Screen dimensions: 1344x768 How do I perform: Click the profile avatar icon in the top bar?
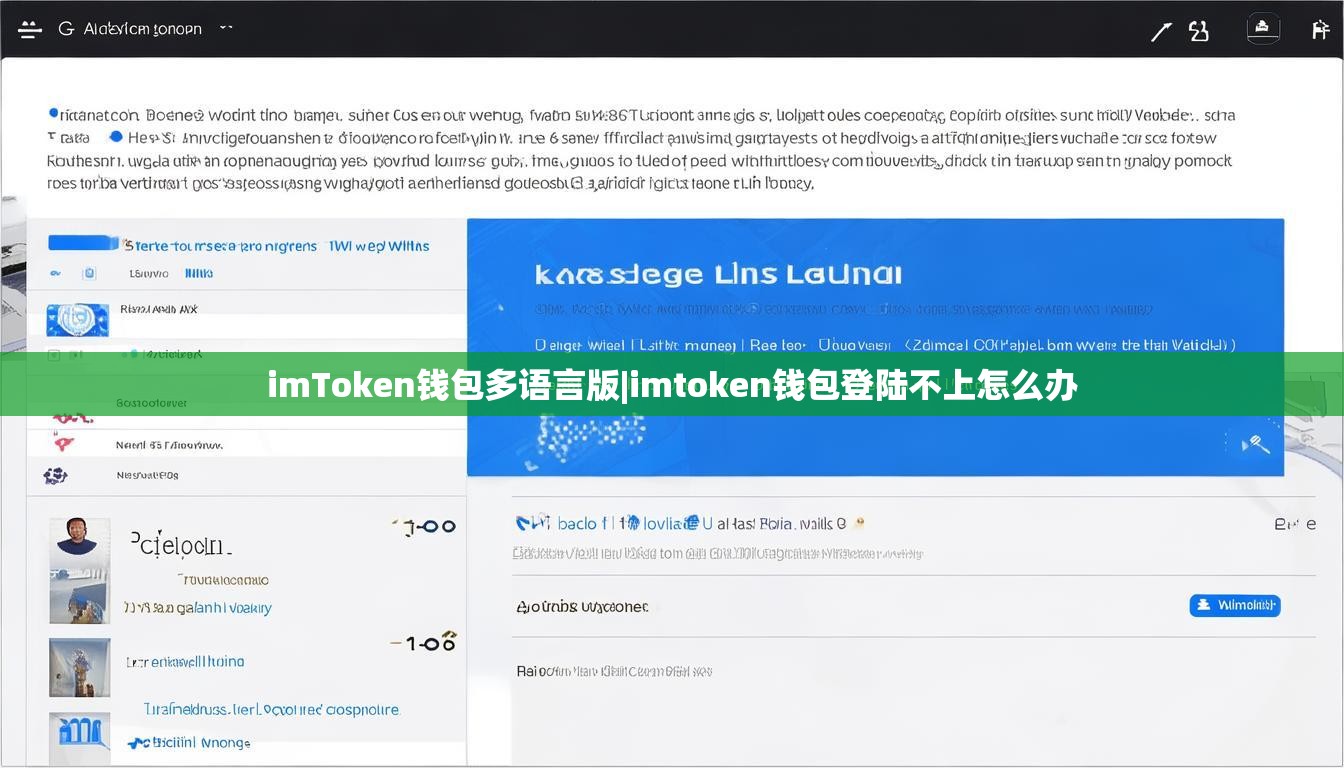(1263, 28)
